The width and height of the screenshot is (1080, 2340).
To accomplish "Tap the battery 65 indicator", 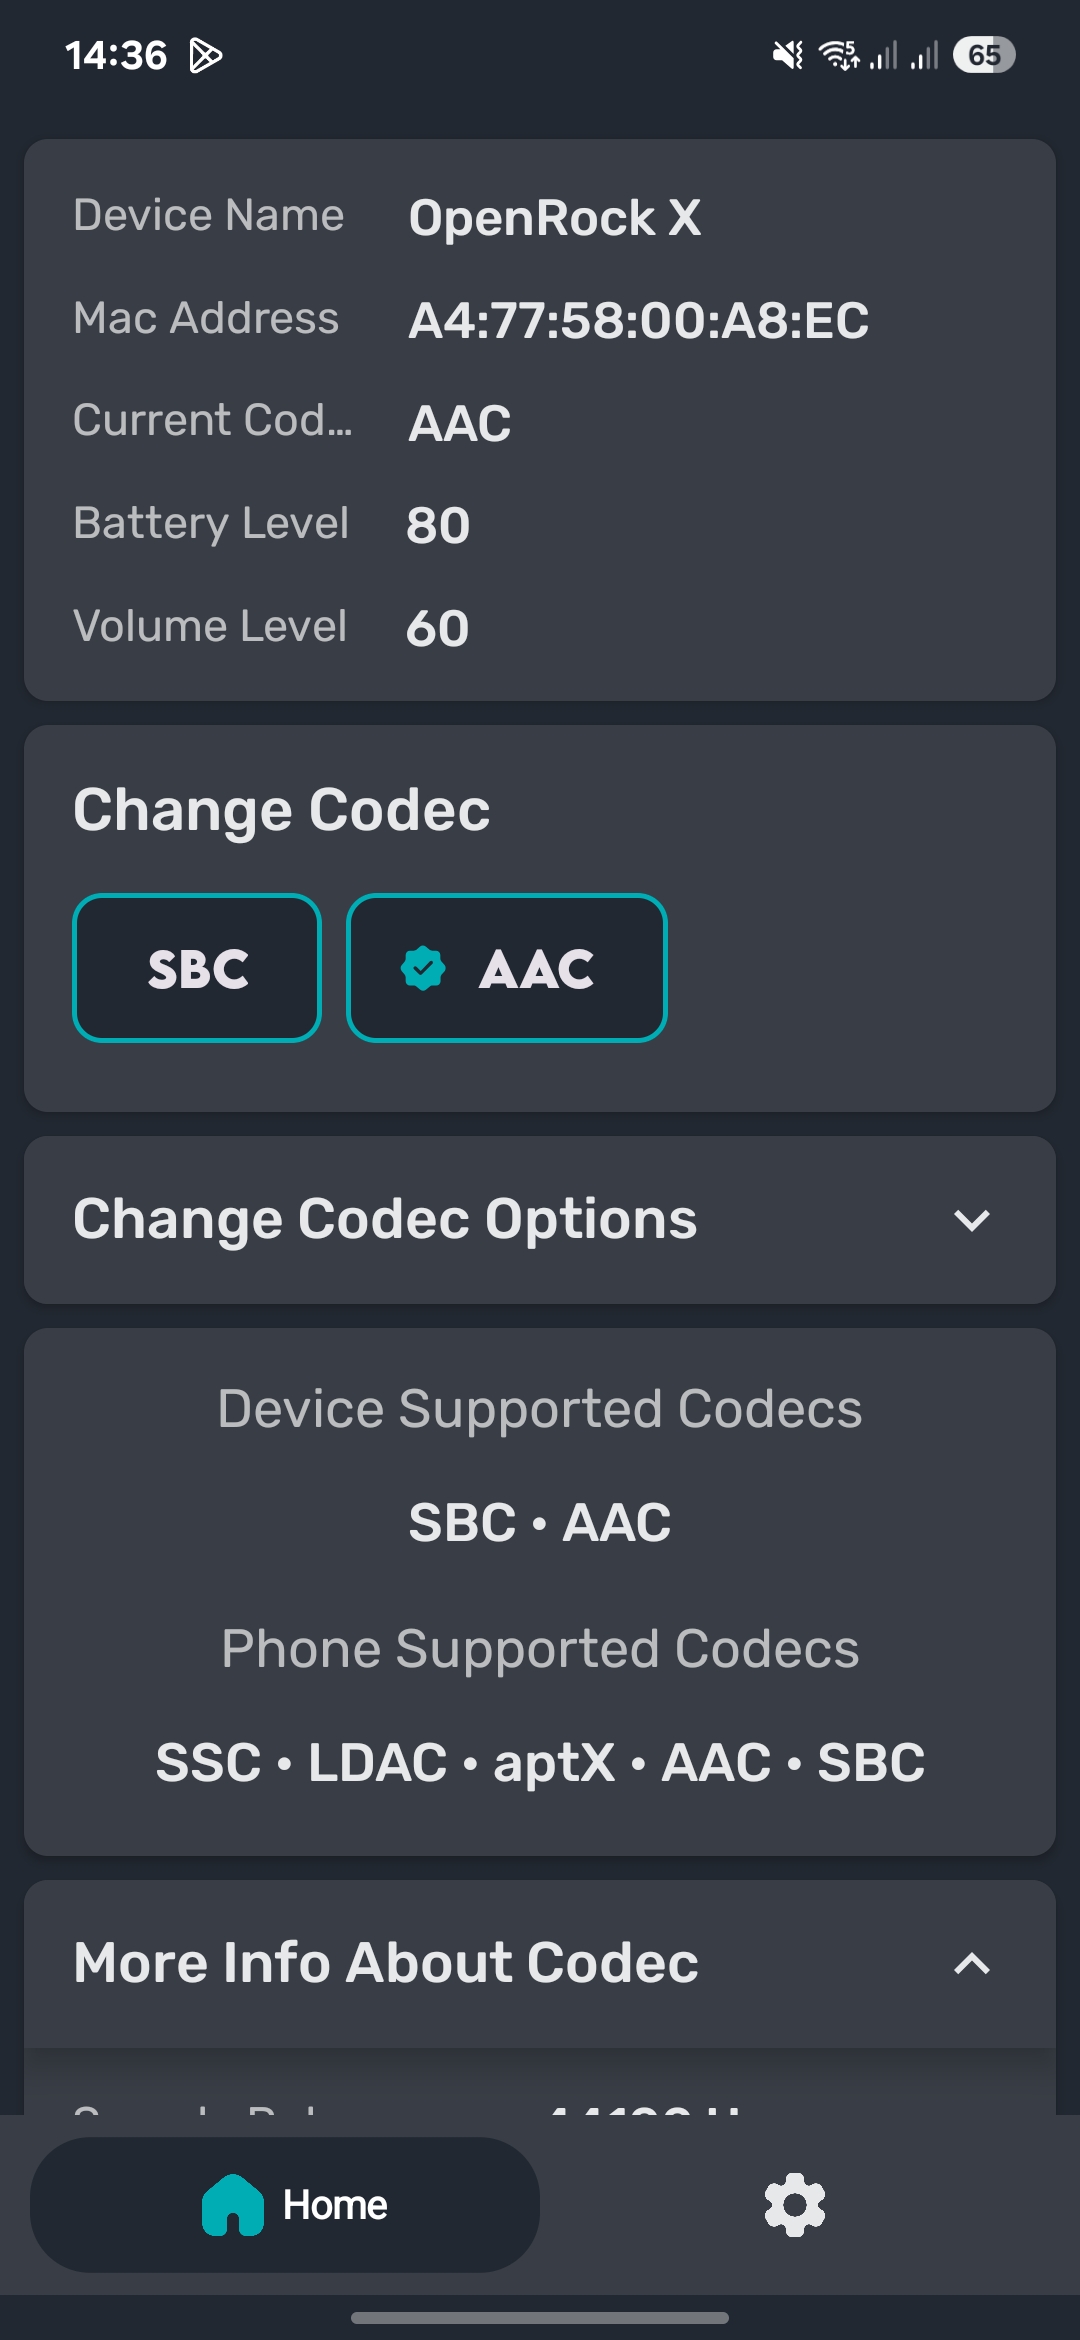I will coord(984,55).
